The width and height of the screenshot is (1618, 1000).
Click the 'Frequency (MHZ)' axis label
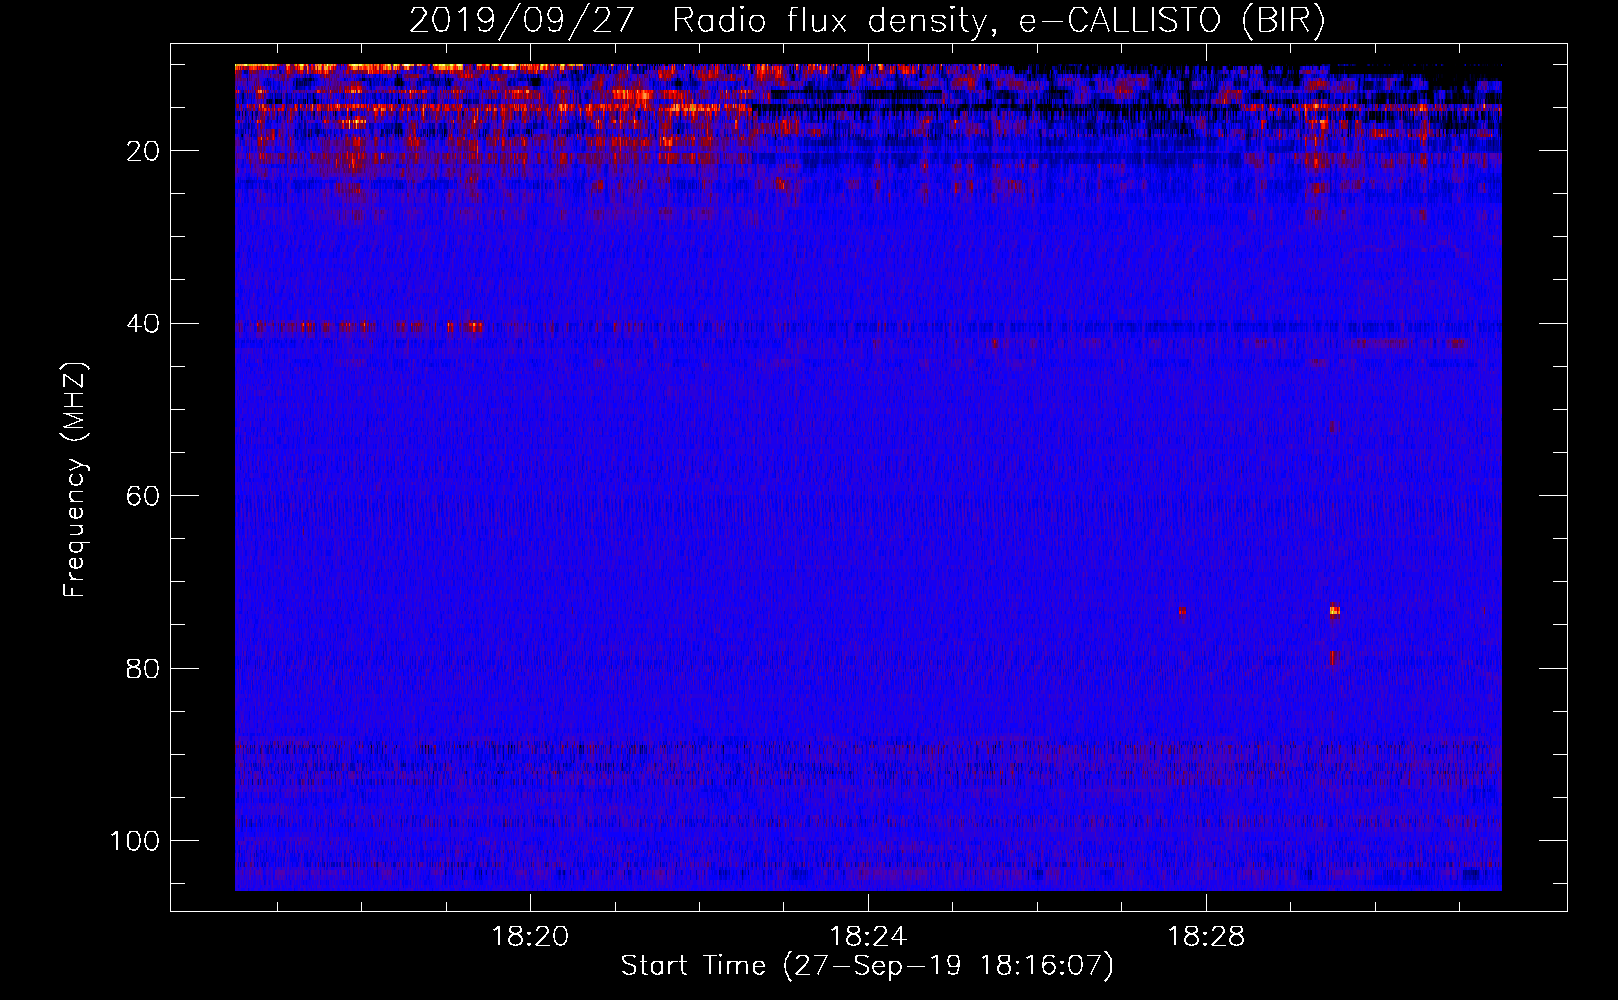tap(75, 479)
